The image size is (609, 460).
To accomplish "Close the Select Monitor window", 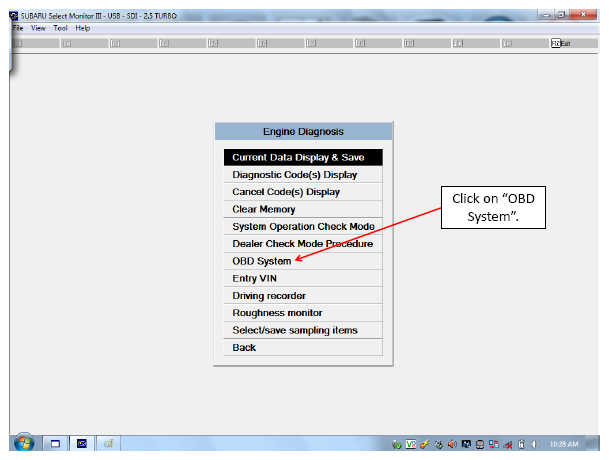I will [583, 15].
